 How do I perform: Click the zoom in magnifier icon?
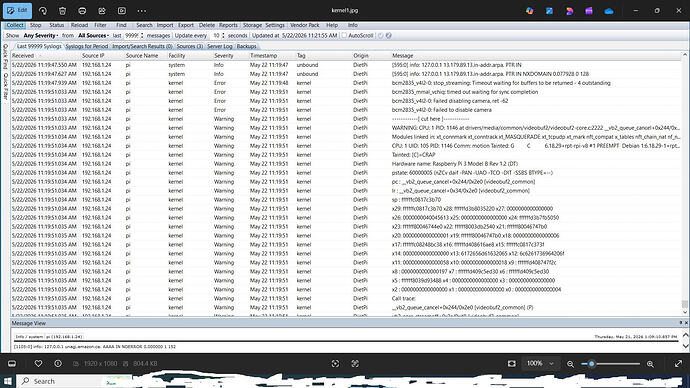[650, 364]
